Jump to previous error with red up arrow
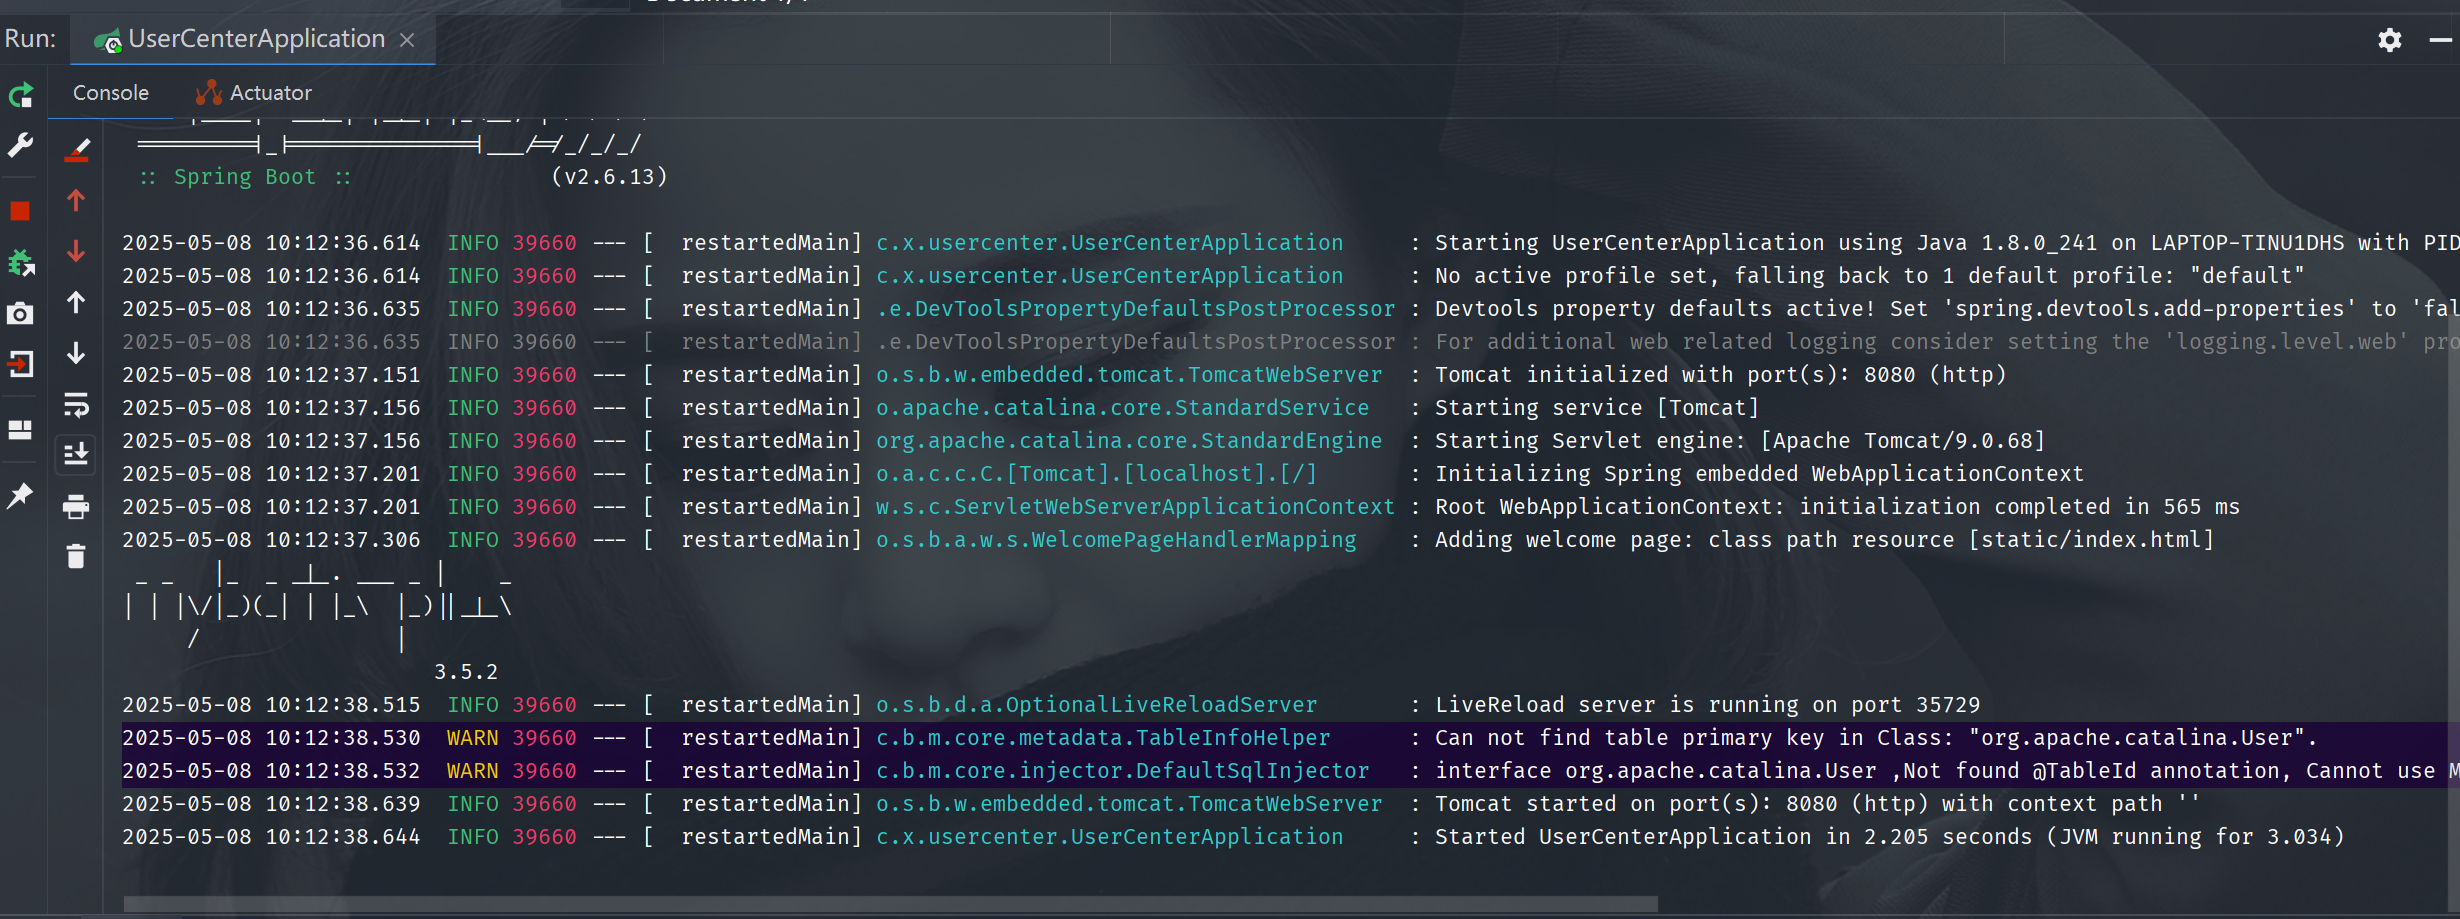 (76, 201)
